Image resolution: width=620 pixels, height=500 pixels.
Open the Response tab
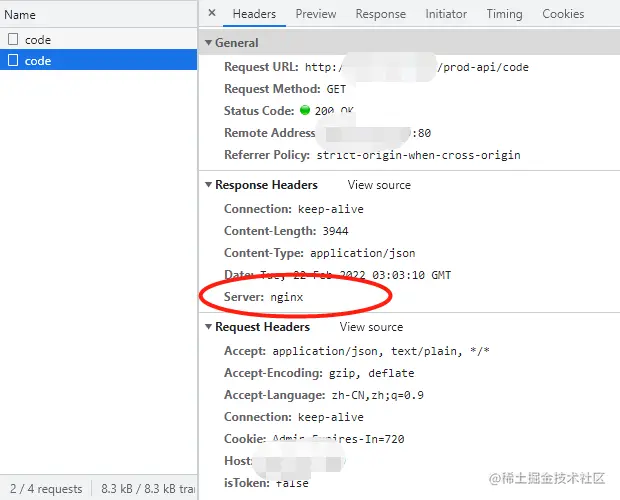(380, 14)
